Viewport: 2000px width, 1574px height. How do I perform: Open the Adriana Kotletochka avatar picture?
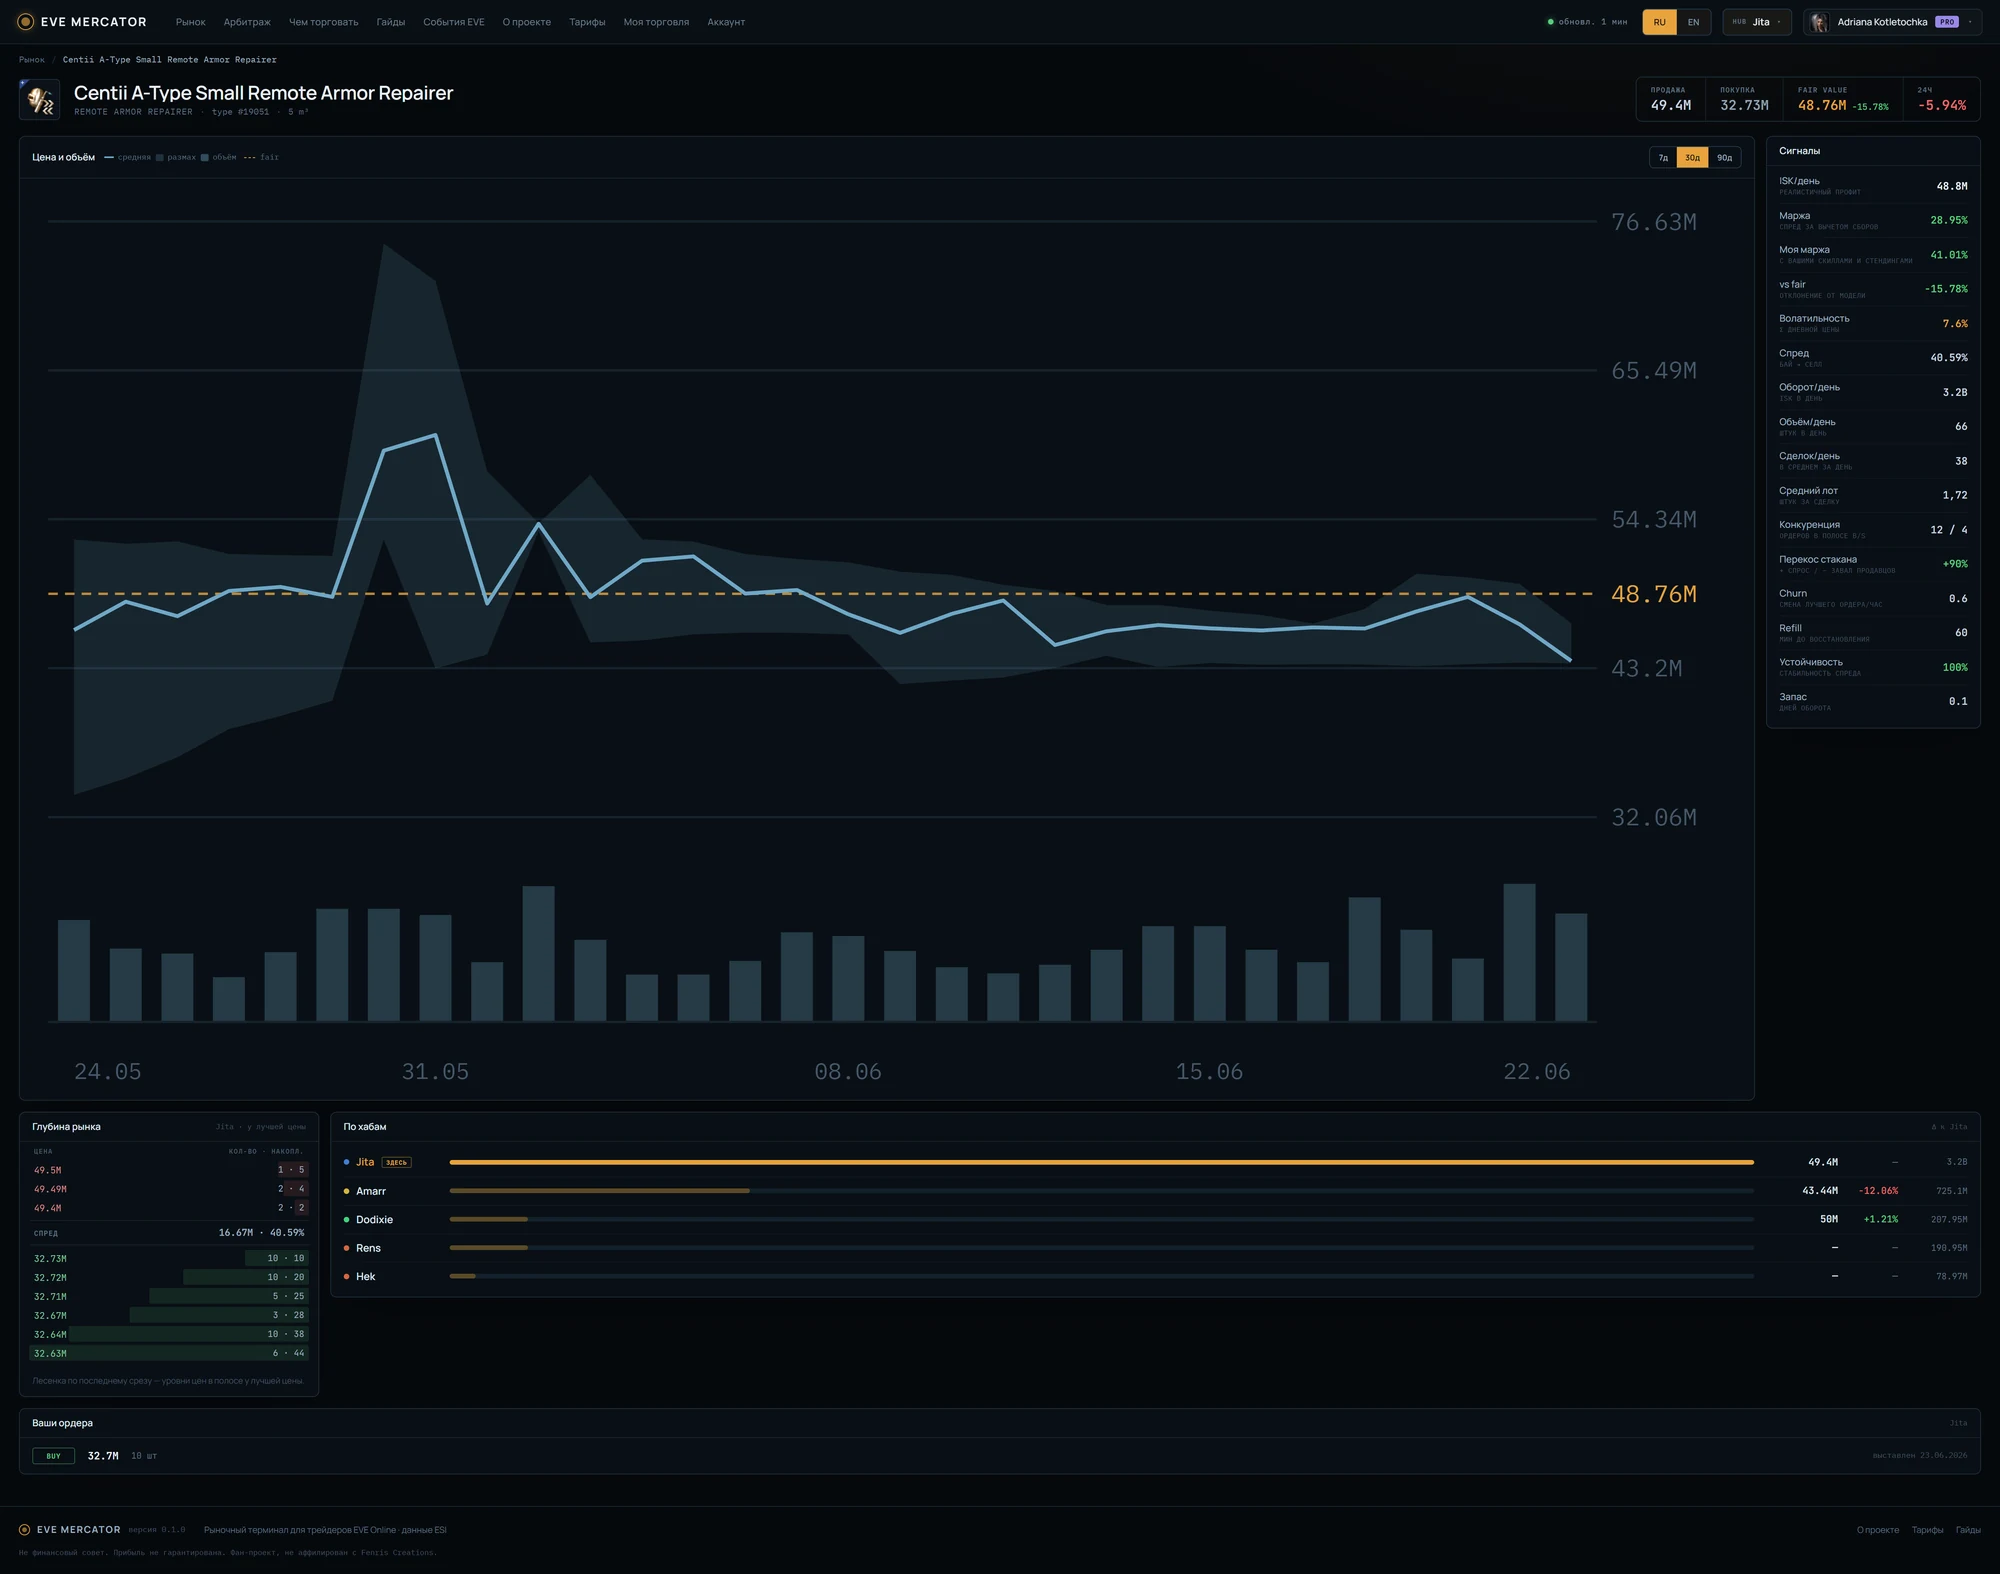point(1819,22)
